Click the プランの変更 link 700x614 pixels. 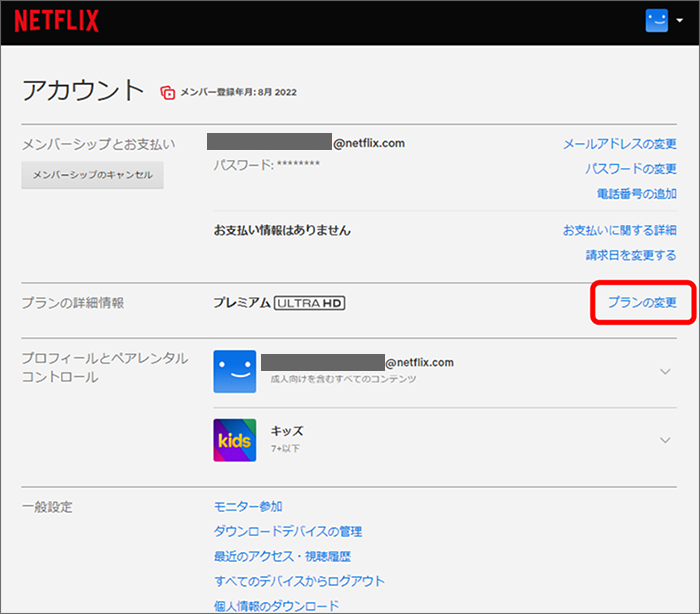point(642,302)
